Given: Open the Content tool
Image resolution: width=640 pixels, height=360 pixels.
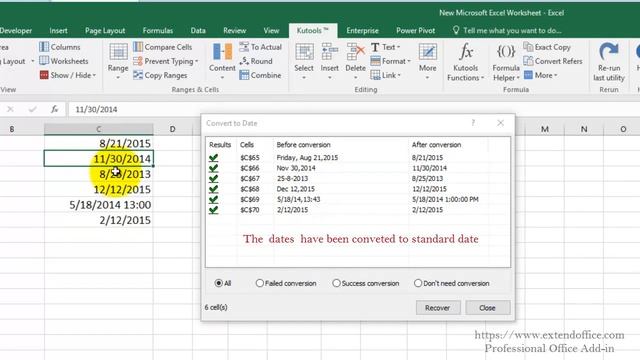Looking at the screenshot, I should click(x=222, y=61).
